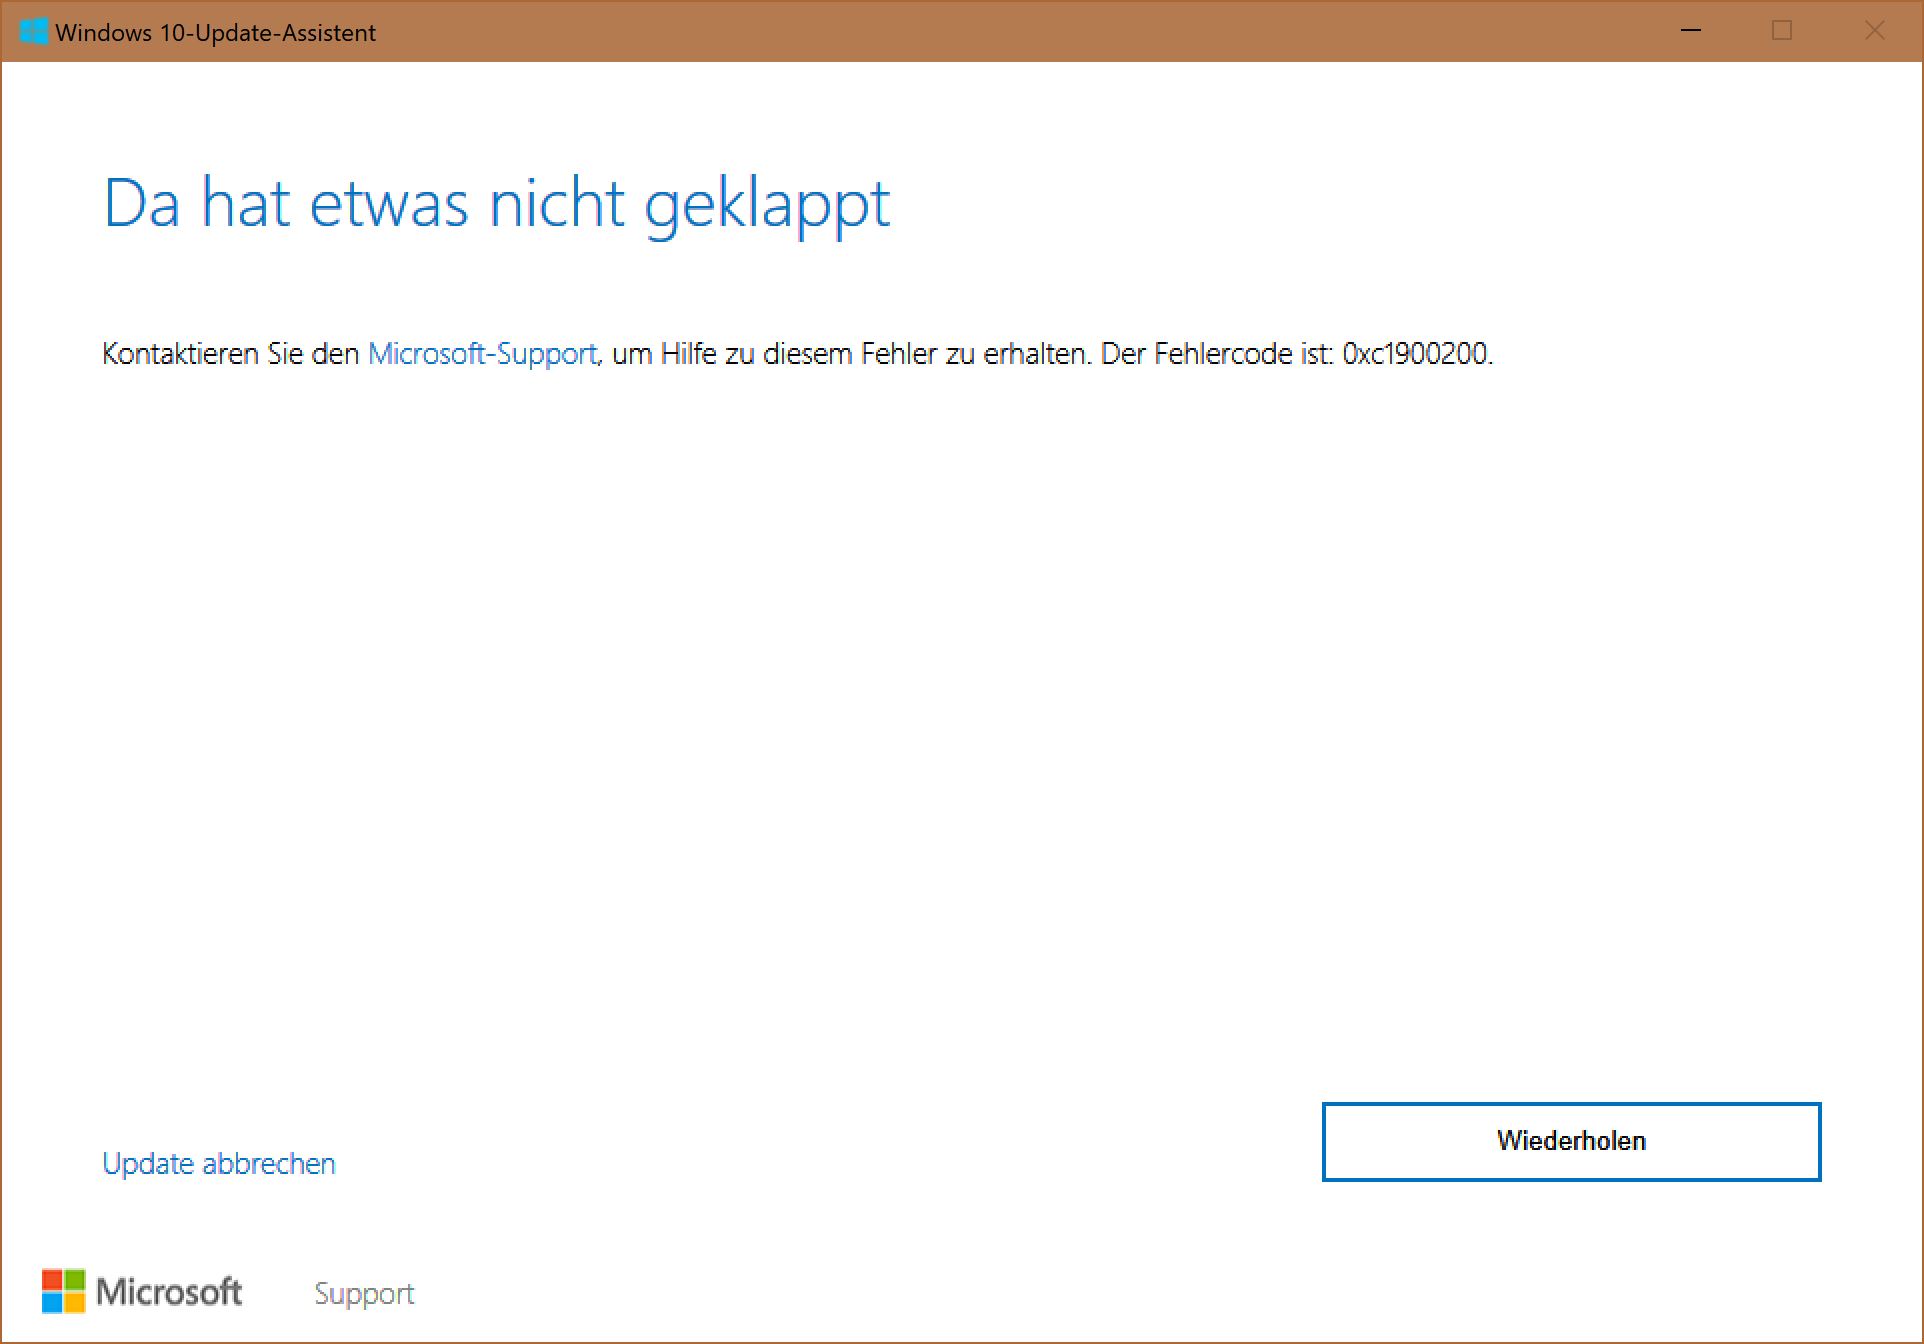
Task: Click the word 'erhalten' in the message
Action: [1034, 354]
